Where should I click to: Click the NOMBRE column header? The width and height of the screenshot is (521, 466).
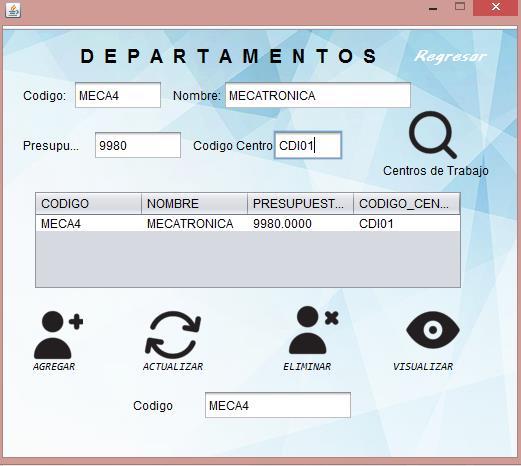point(194,203)
